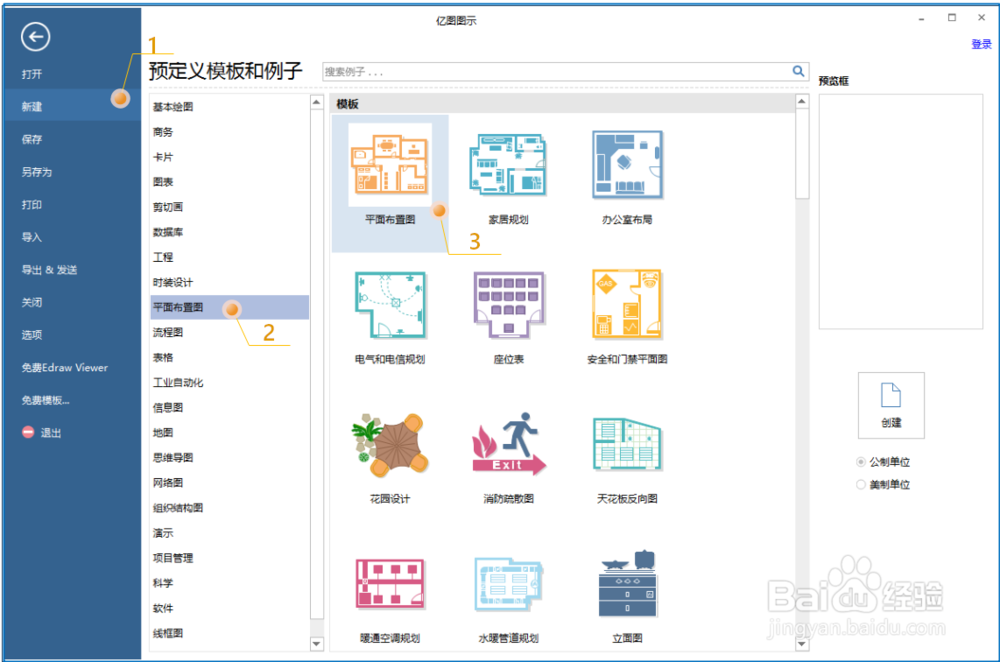Select the 平面布置图 category in list

[230, 307]
